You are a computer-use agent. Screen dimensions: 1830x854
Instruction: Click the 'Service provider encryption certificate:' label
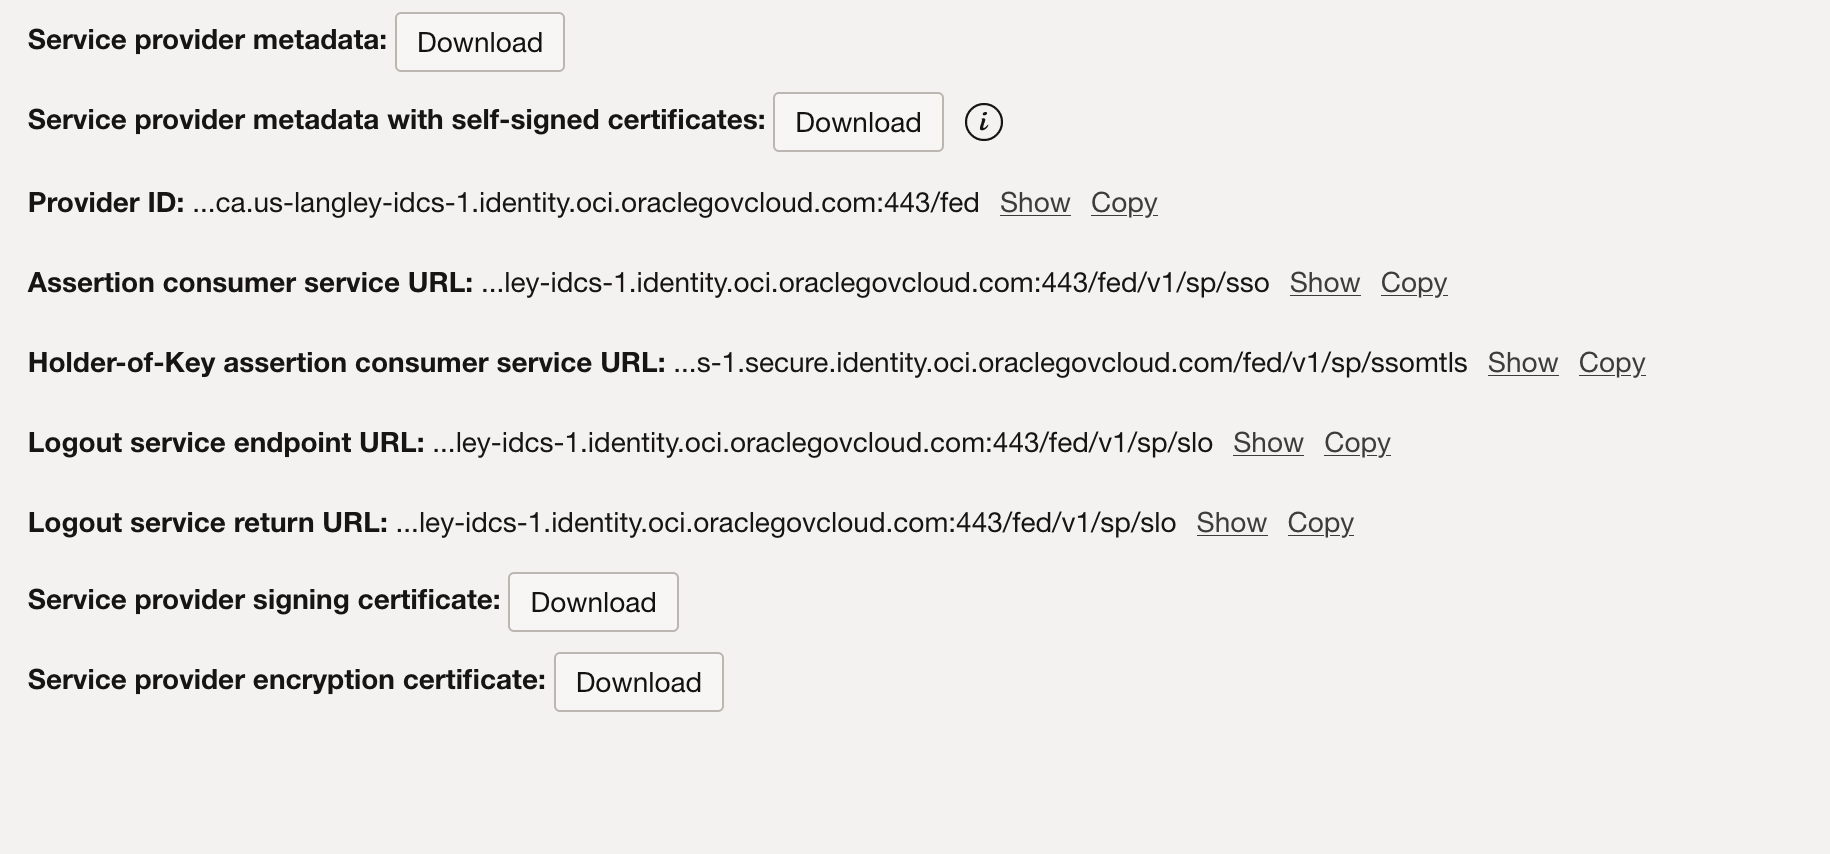(287, 680)
